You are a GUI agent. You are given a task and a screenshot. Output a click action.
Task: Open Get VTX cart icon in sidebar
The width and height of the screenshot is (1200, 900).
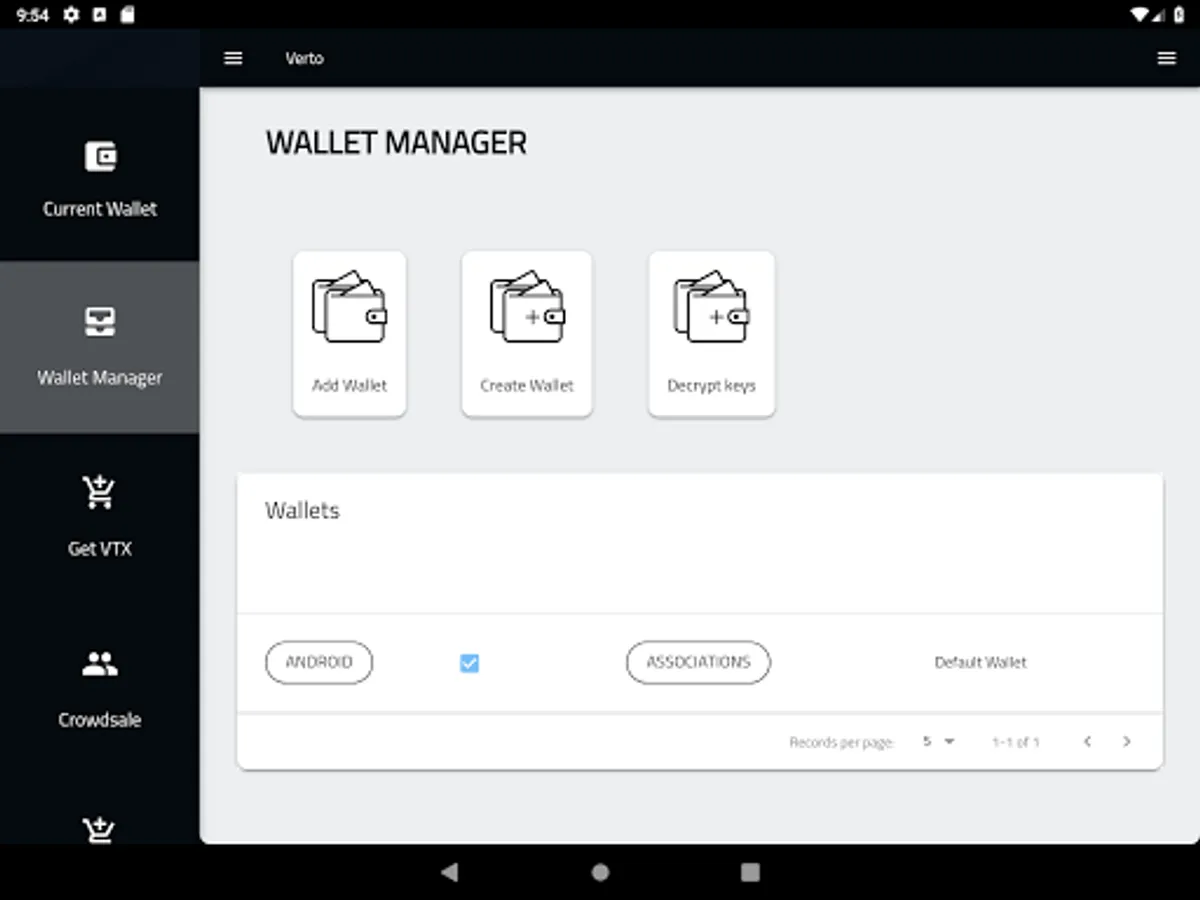(x=100, y=493)
